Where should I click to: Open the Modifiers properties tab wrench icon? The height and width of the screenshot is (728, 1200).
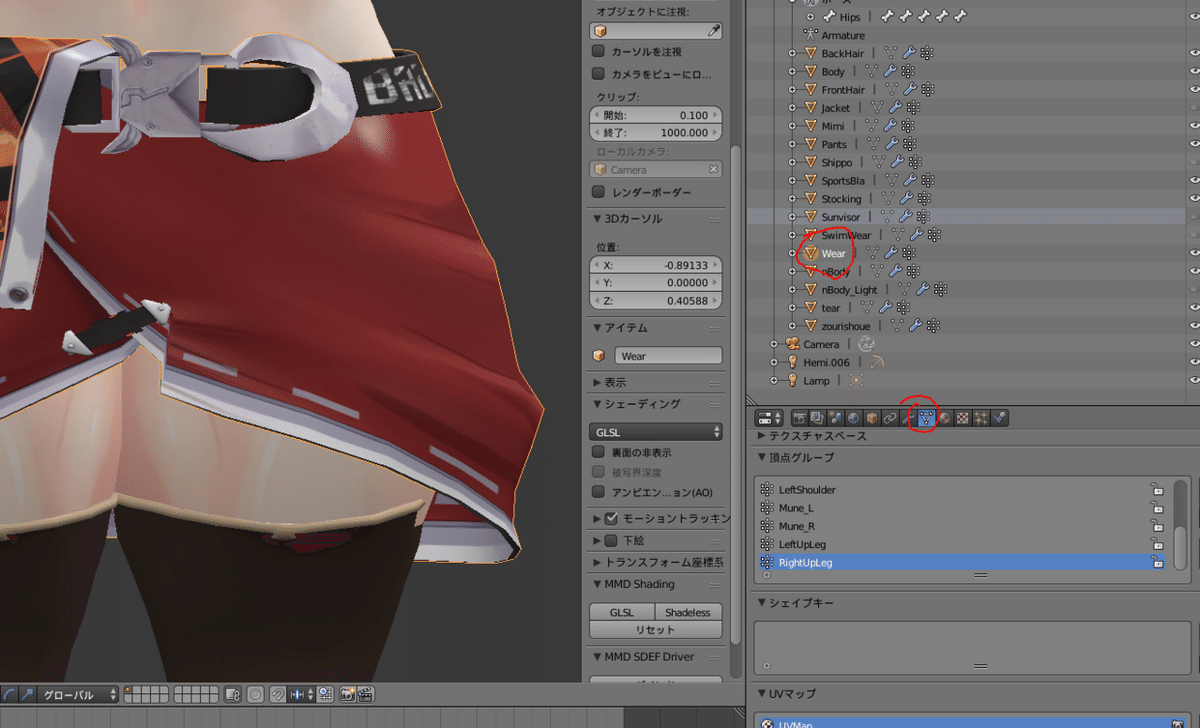pos(909,418)
